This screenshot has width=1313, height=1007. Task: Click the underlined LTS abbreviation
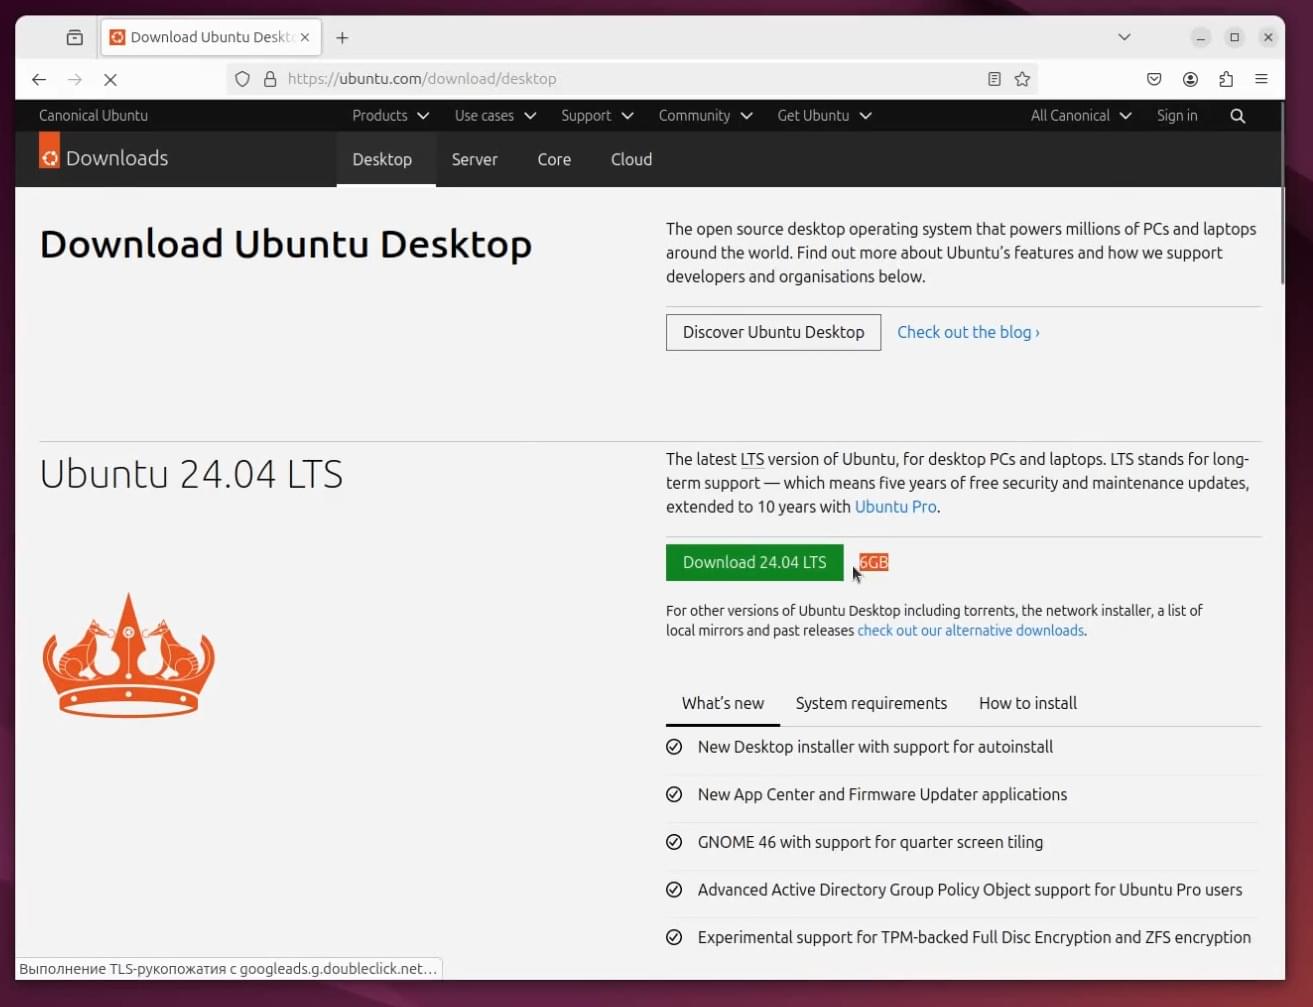(x=752, y=460)
